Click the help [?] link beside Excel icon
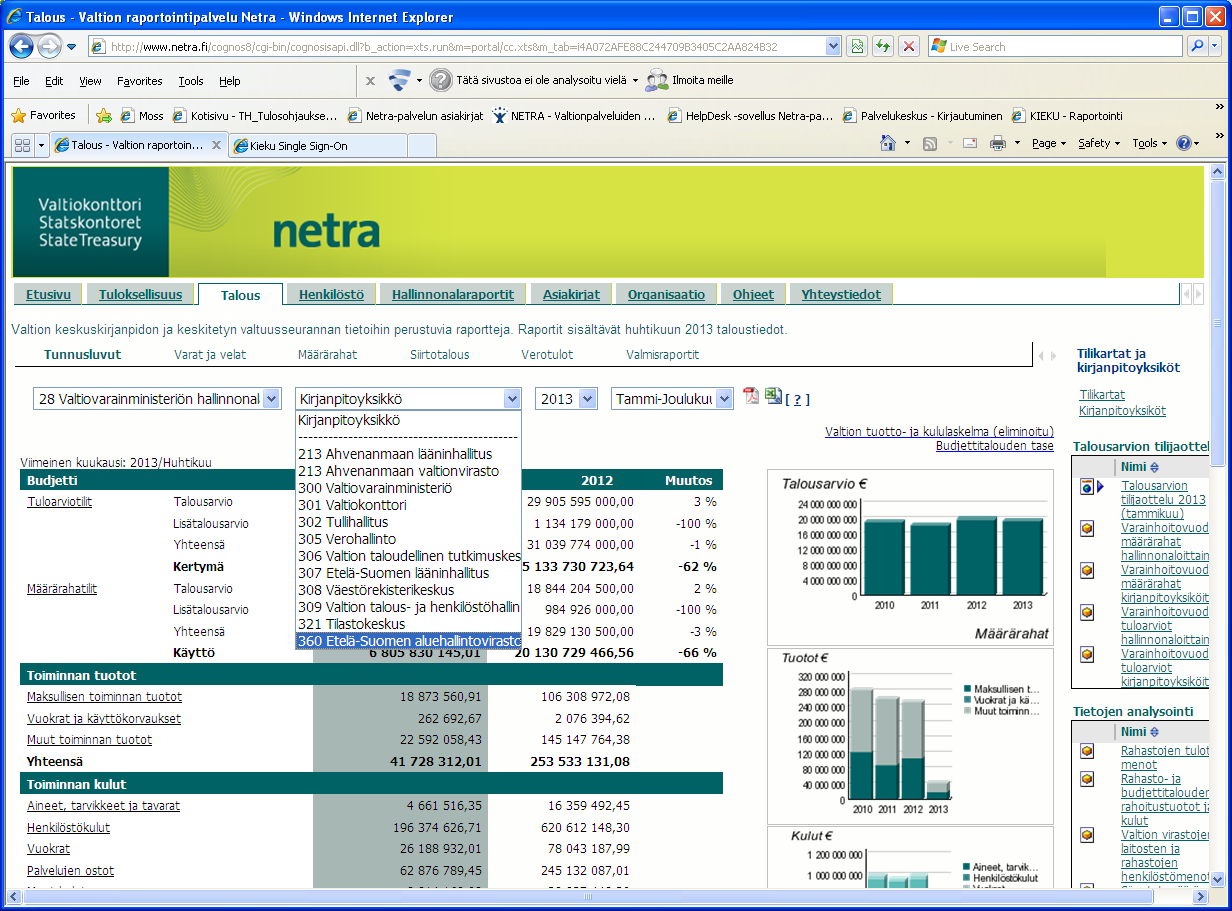The image size is (1232, 911). (x=797, y=399)
